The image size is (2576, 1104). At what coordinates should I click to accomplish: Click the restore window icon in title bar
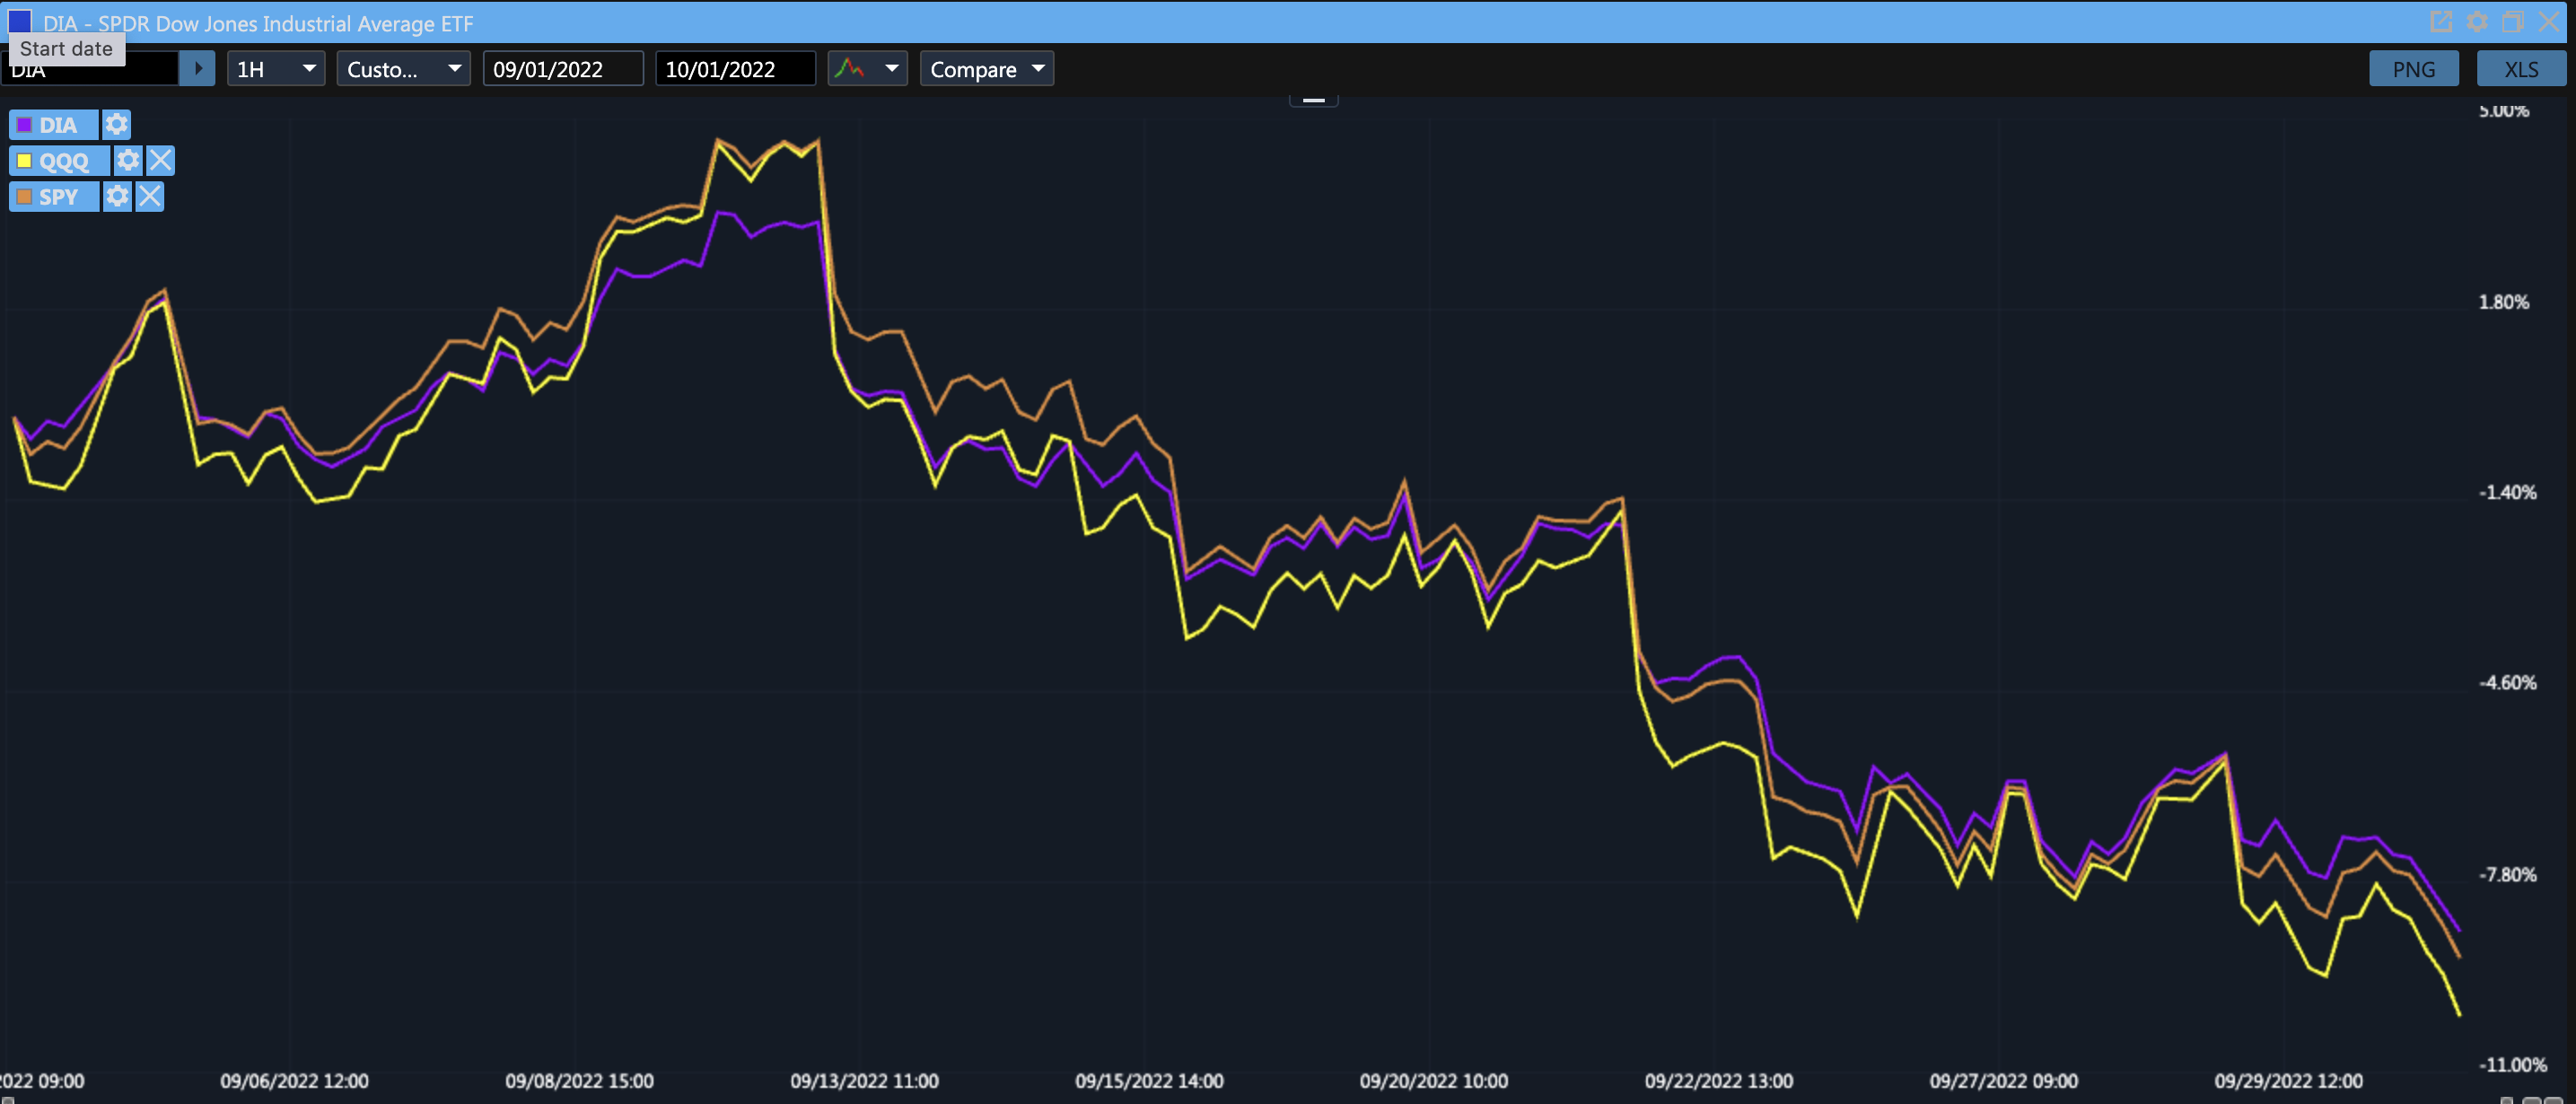(x=2513, y=21)
